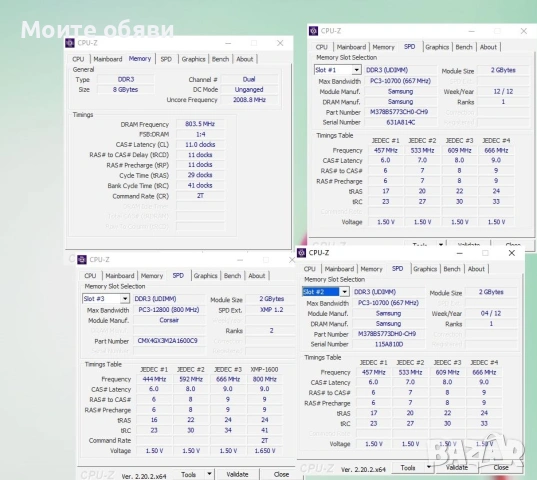Click Tools button in Slot #2 window
Screen dimensions: 537x480
408,468
